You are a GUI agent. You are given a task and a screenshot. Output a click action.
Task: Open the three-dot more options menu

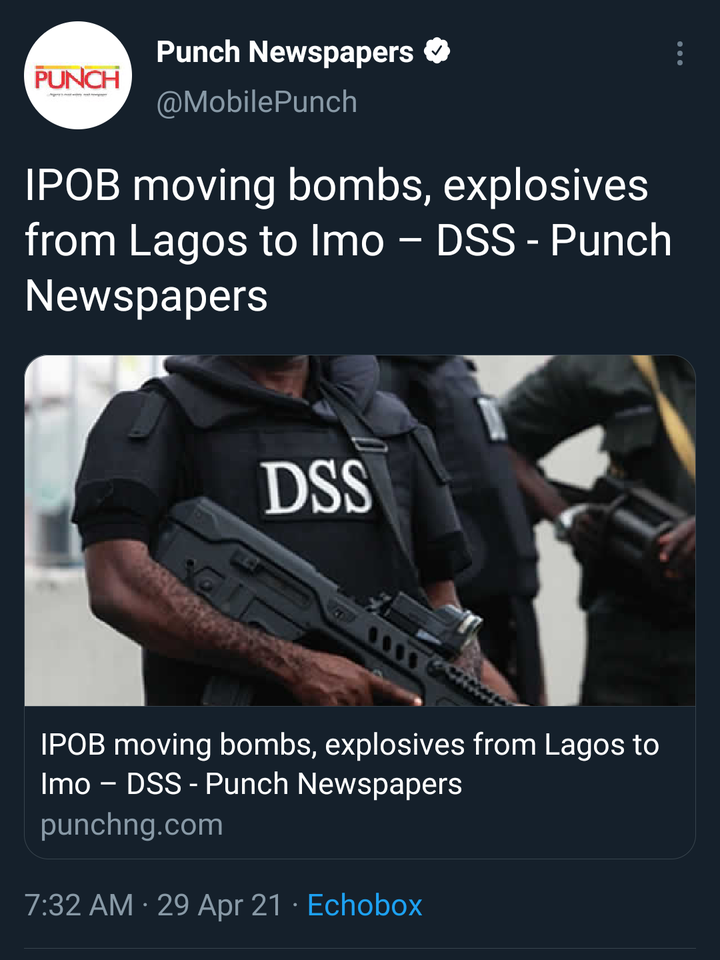pos(680,53)
